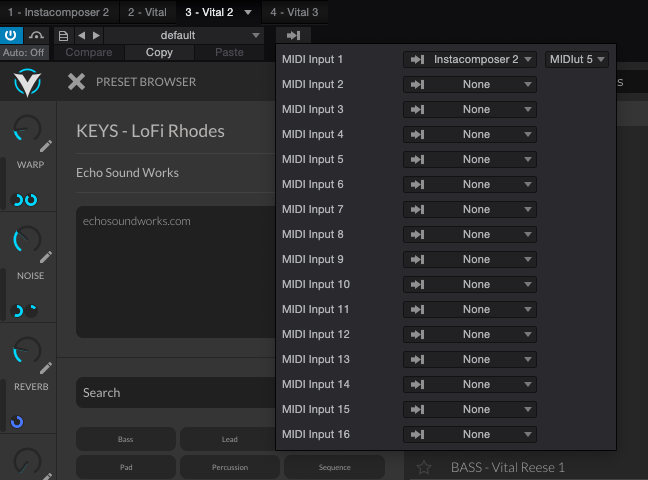
Task: Switch to 1 - Instacomposer 2 tab
Action: coord(59,12)
